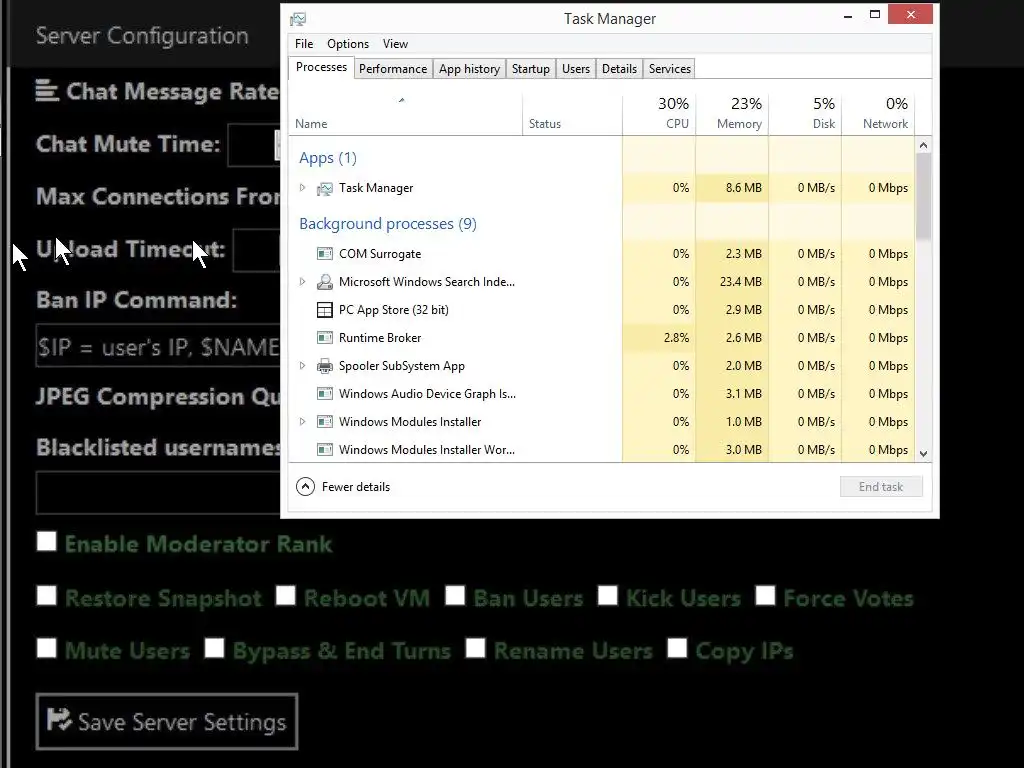The height and width of the screenshot is (768, 1024).
Task: Check the Force Votes box
Action: click(765, 596)
